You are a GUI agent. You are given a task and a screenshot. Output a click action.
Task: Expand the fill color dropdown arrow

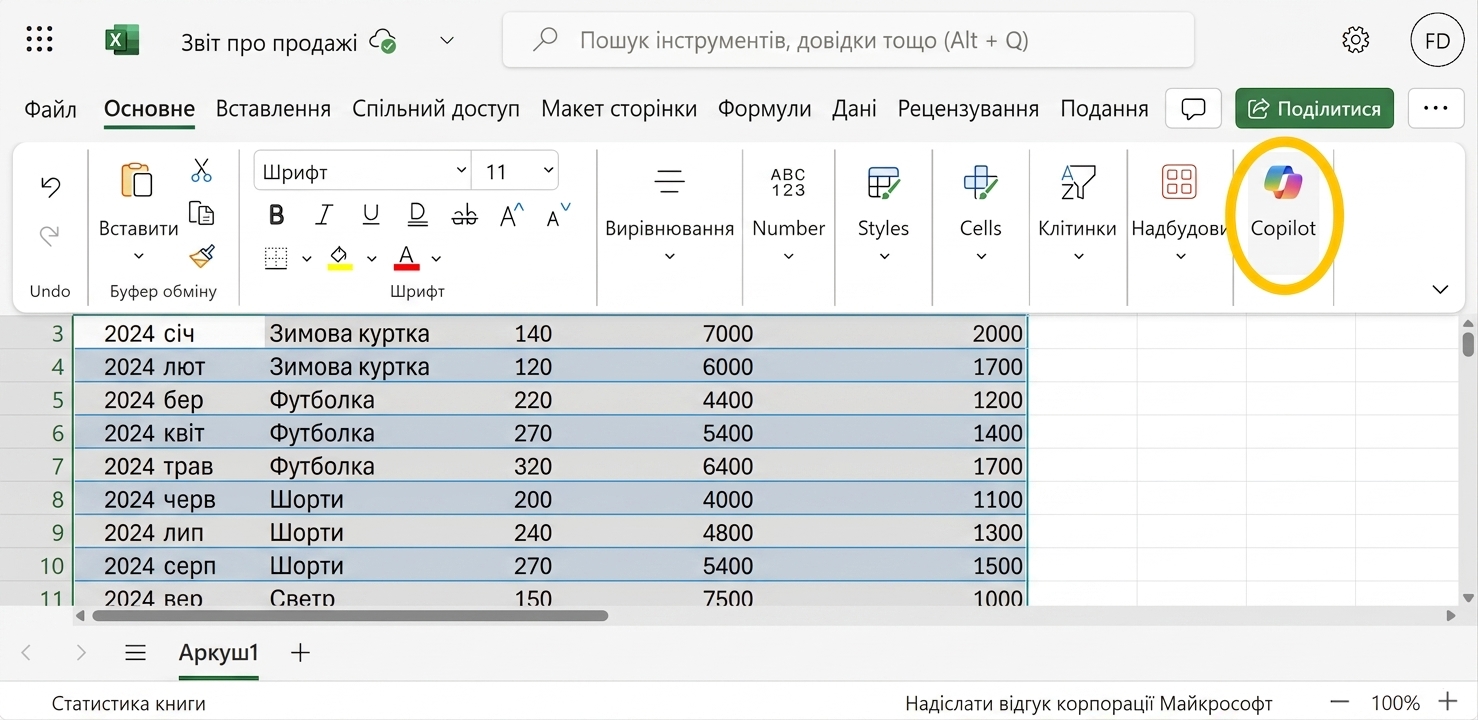(371, 259)
